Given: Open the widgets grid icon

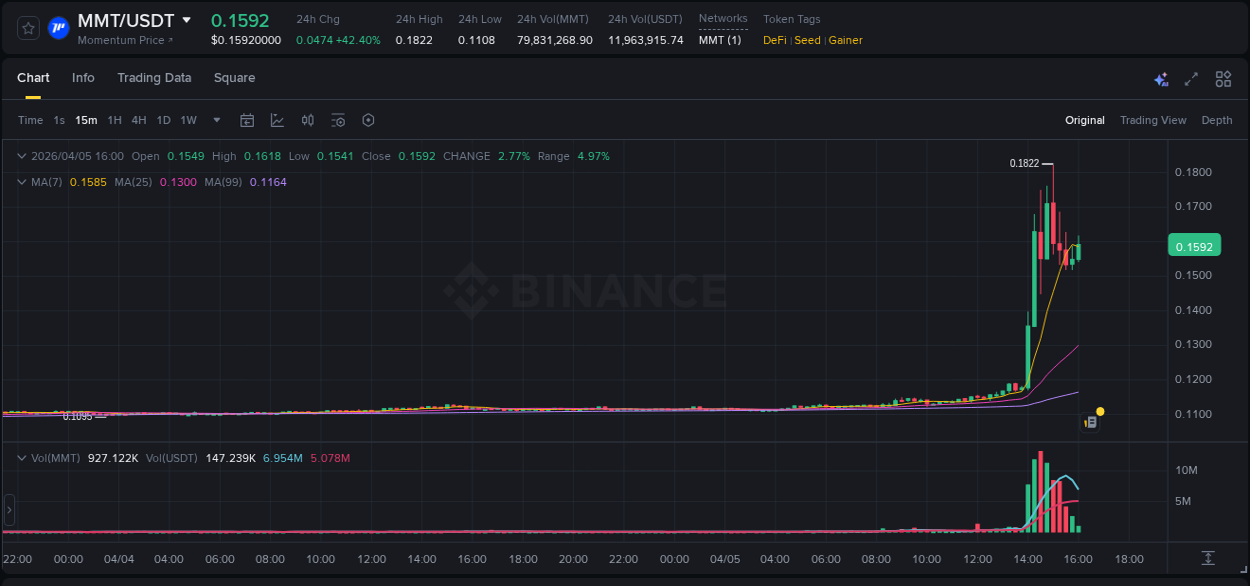Looking at the screenshot, I should [1223, 78].
